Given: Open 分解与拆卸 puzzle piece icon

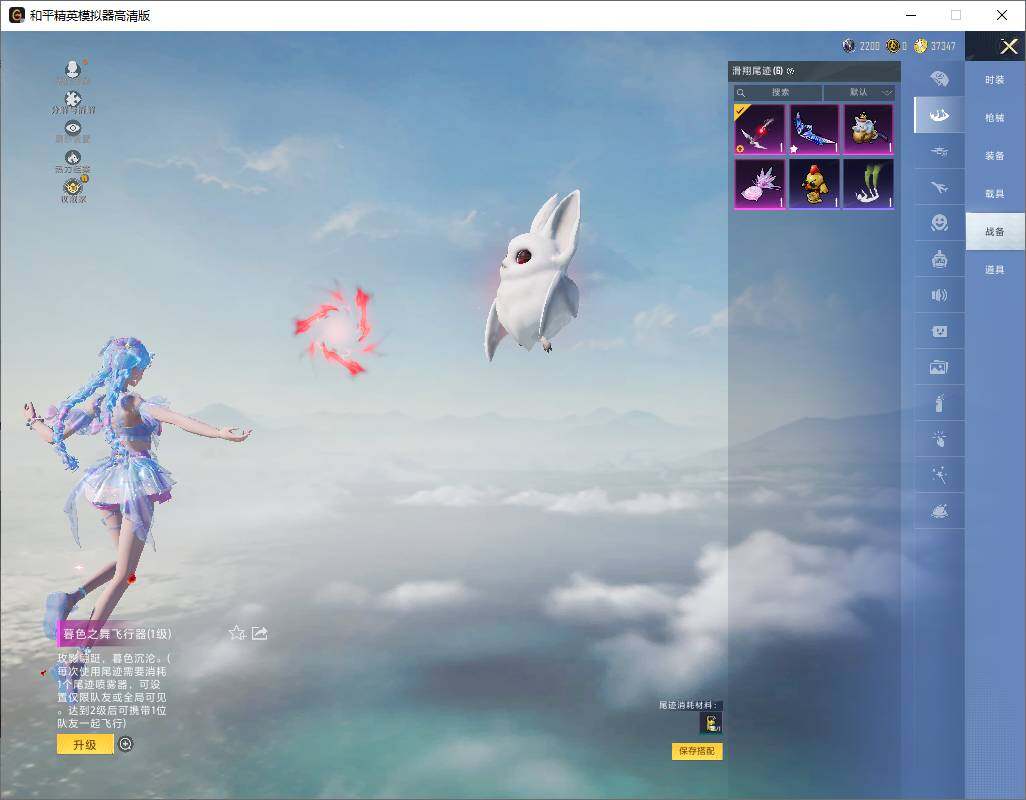Looking at the screenshot, I should click(x=73, y=99).
